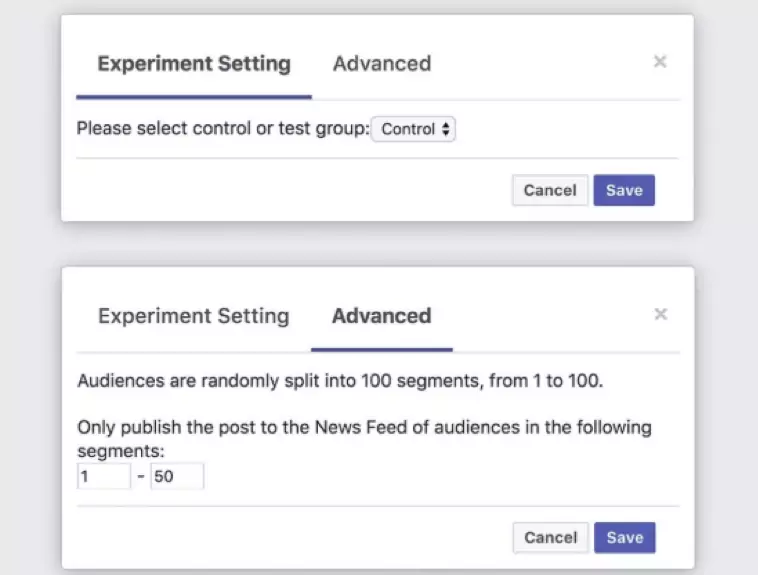Screen dimensions: 758x575
Task: Switch to Advanced tab in upper dialog
Action: point(382,64)
